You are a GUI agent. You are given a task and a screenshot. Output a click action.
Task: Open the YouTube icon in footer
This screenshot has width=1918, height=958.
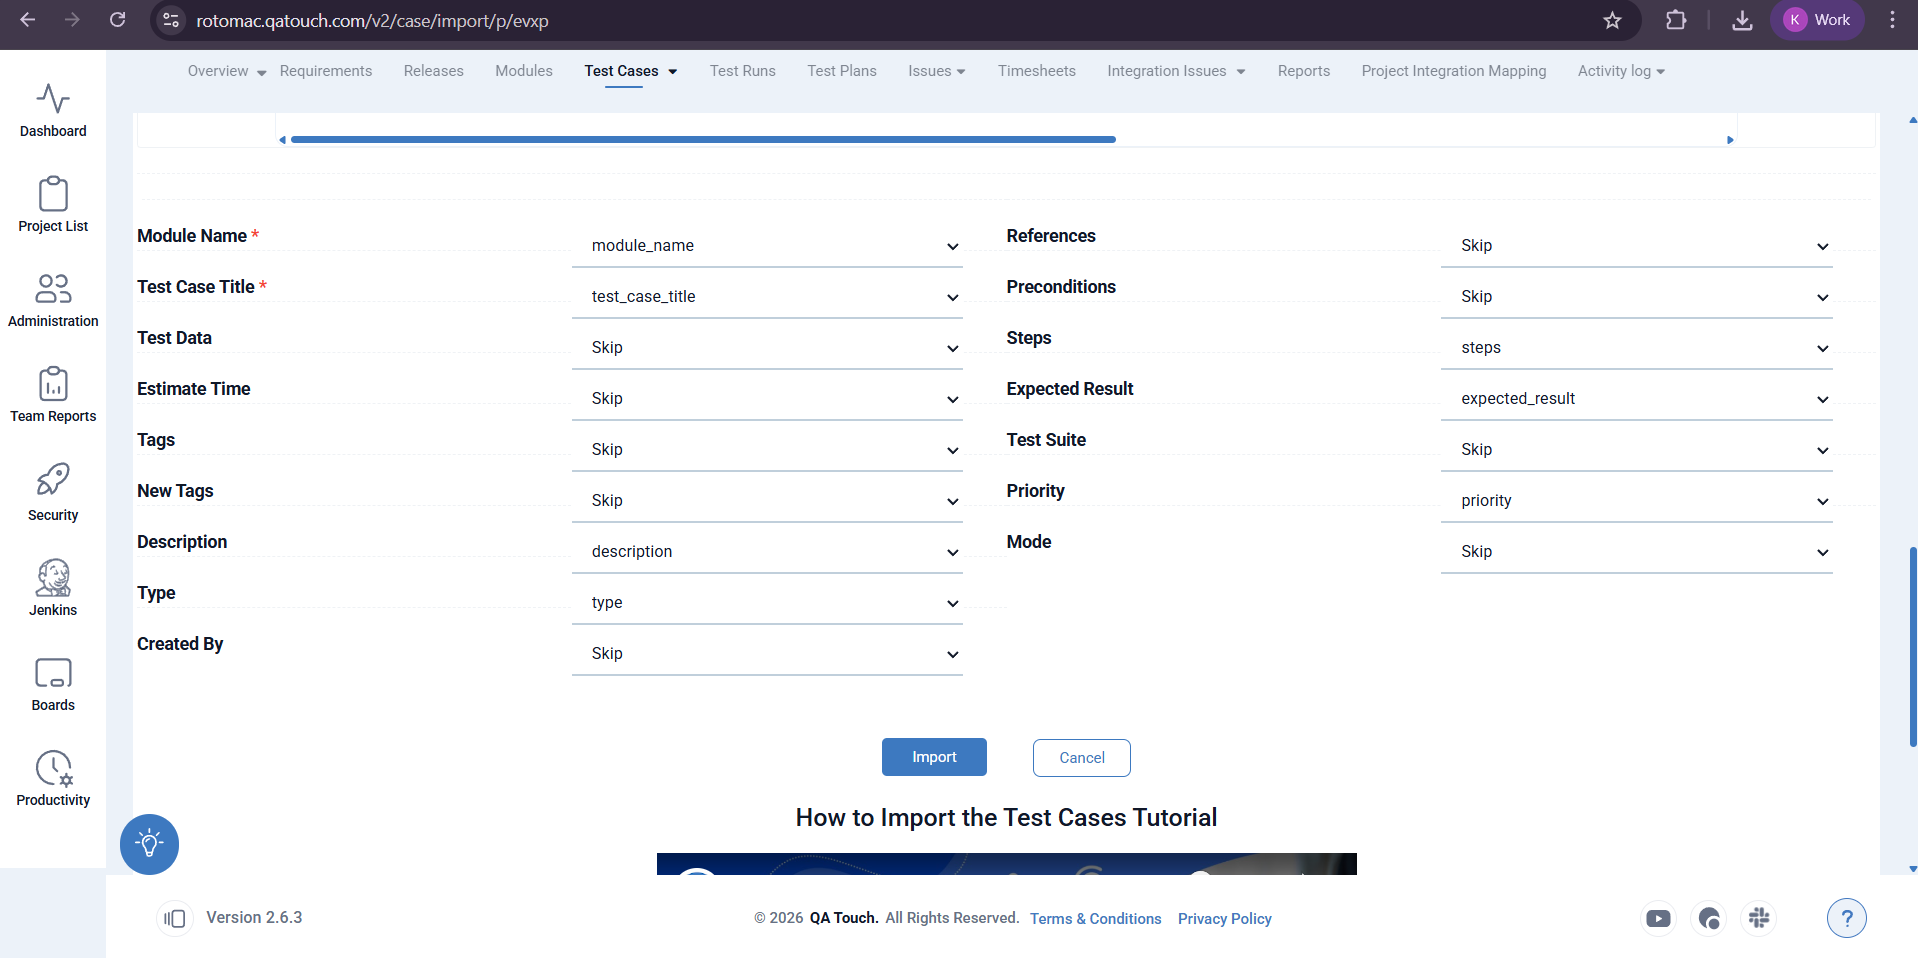tap(1658, 918)
